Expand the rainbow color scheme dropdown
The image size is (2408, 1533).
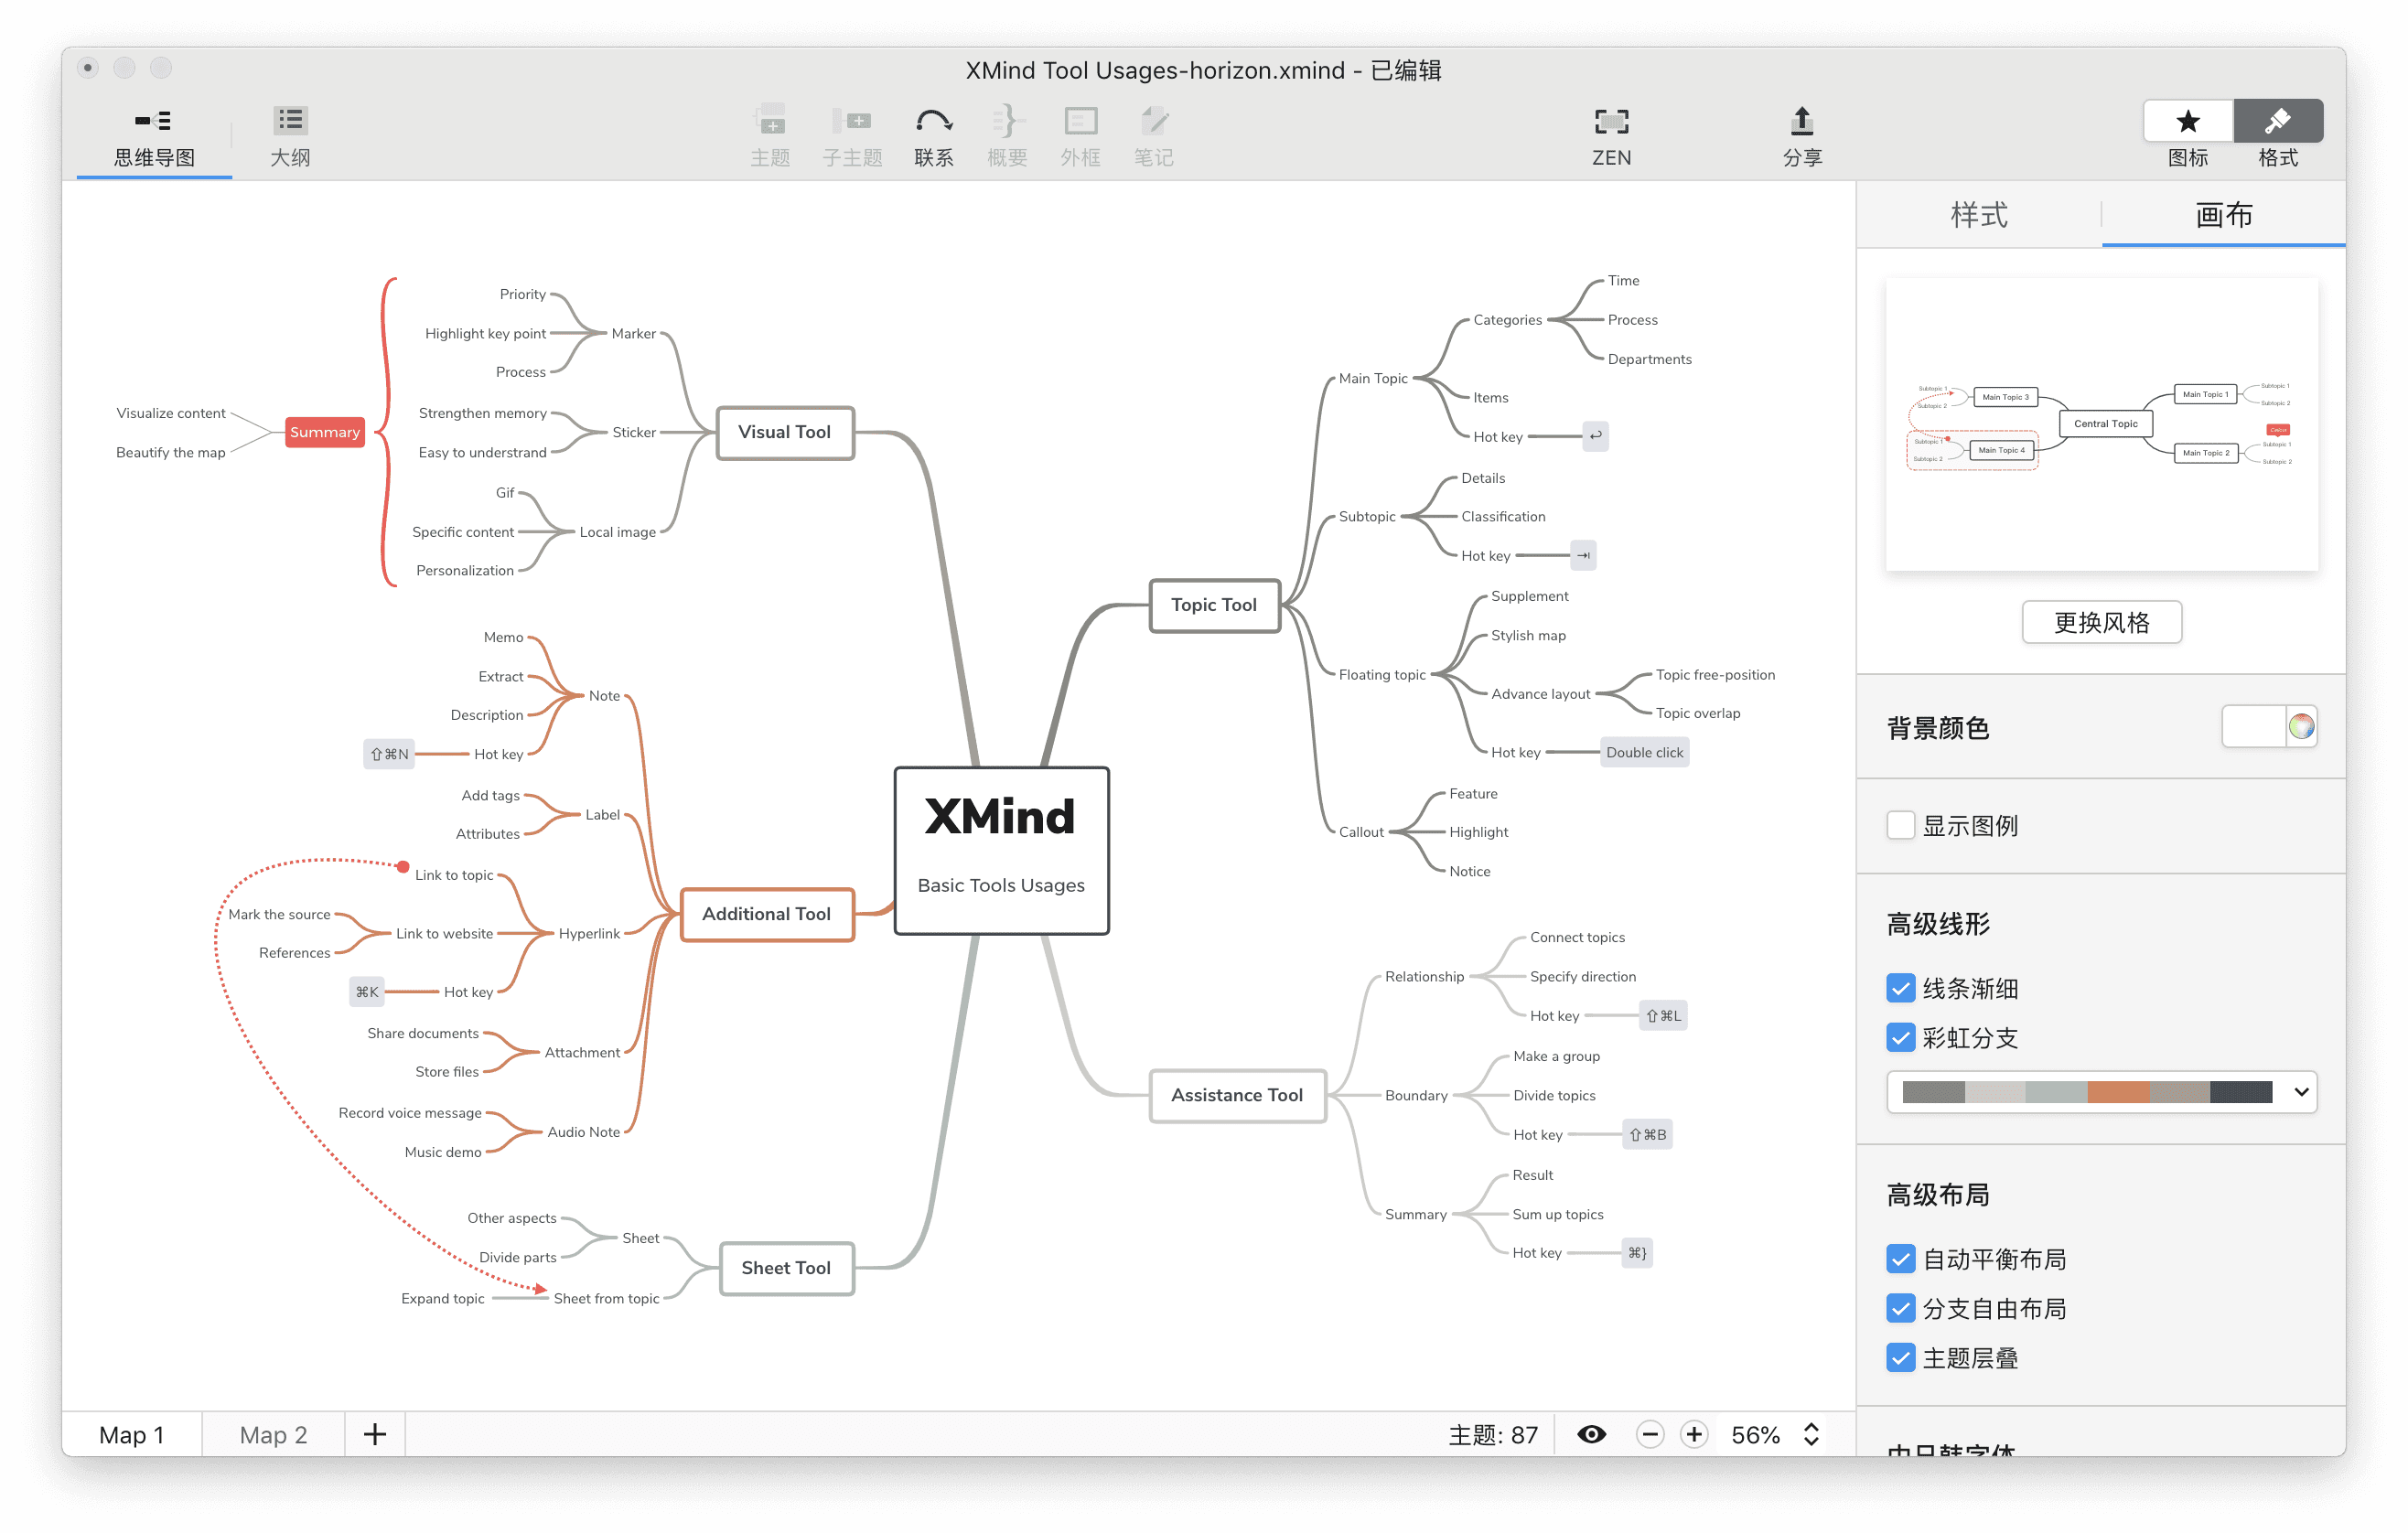tap(2300, 1091)
